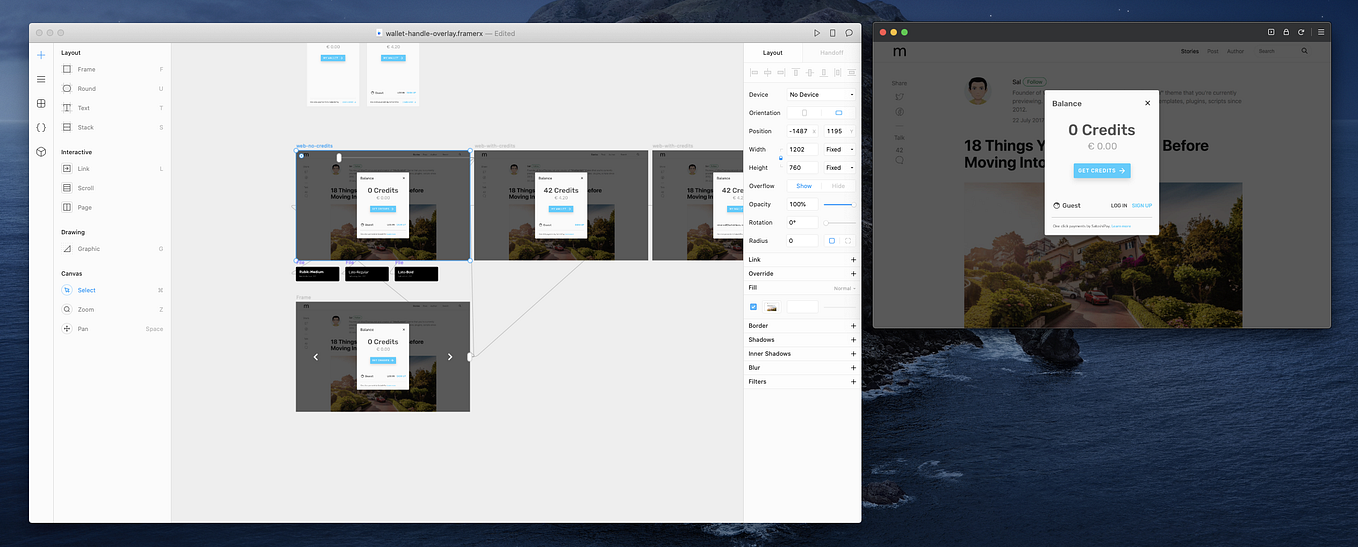The height and width of the screenshot is (547, 1358).
Task: Close the Balance popup in the preview window
Action: [x=1147, y=103]
